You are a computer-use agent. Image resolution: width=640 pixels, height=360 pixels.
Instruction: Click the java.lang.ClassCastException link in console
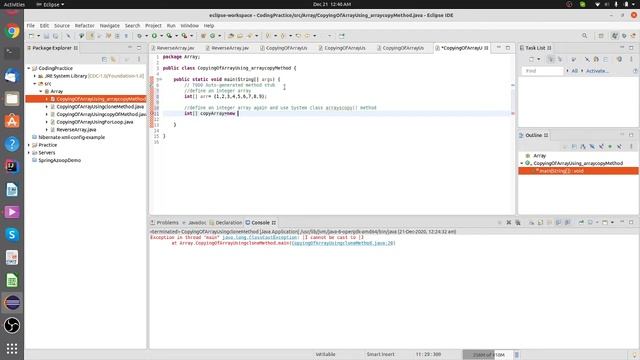click(x=260, y=237)
